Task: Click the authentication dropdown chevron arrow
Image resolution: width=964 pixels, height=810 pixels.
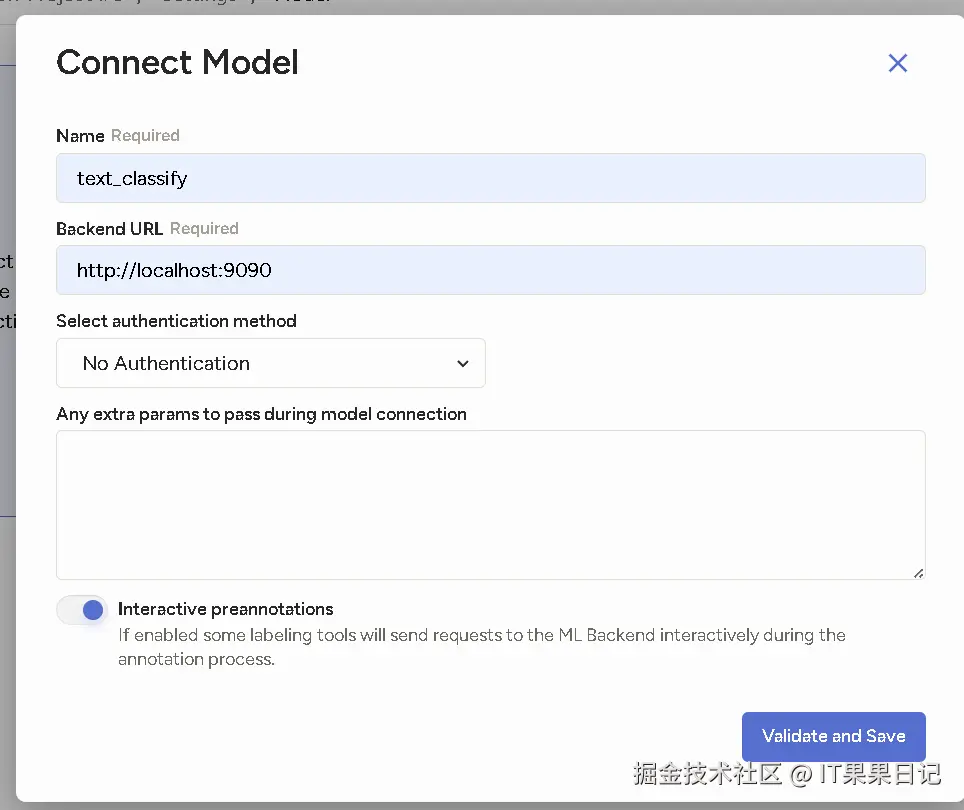Action: 462,364
